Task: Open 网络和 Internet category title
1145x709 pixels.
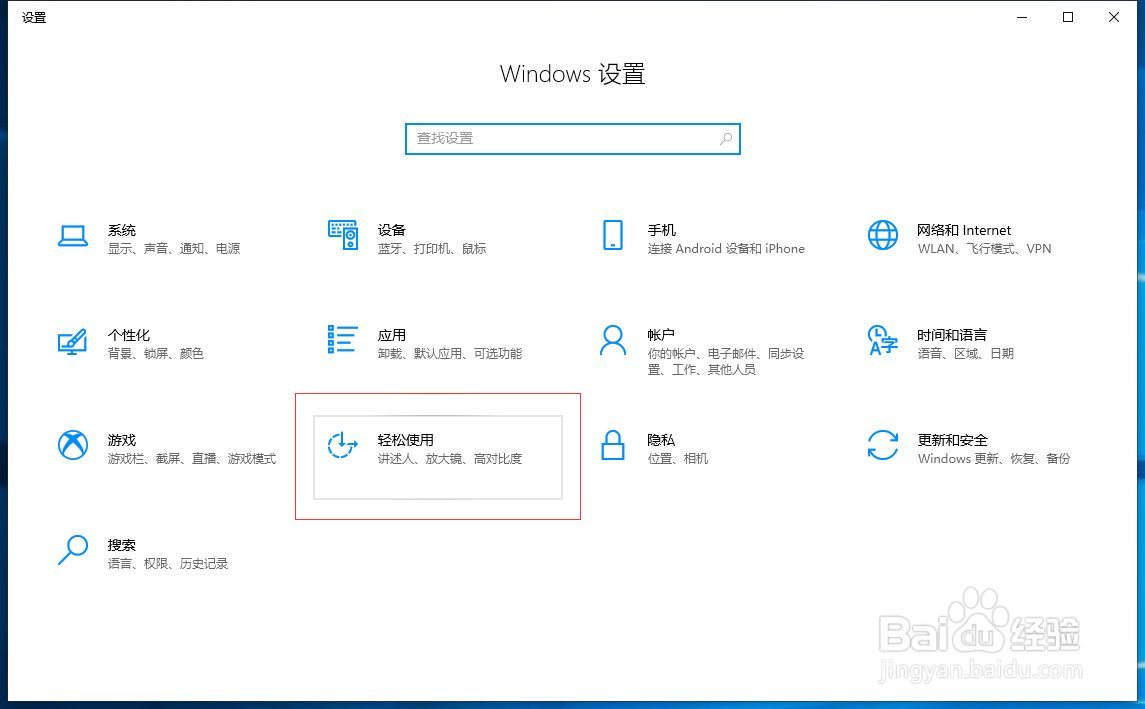Action: (x=964, y=230)
